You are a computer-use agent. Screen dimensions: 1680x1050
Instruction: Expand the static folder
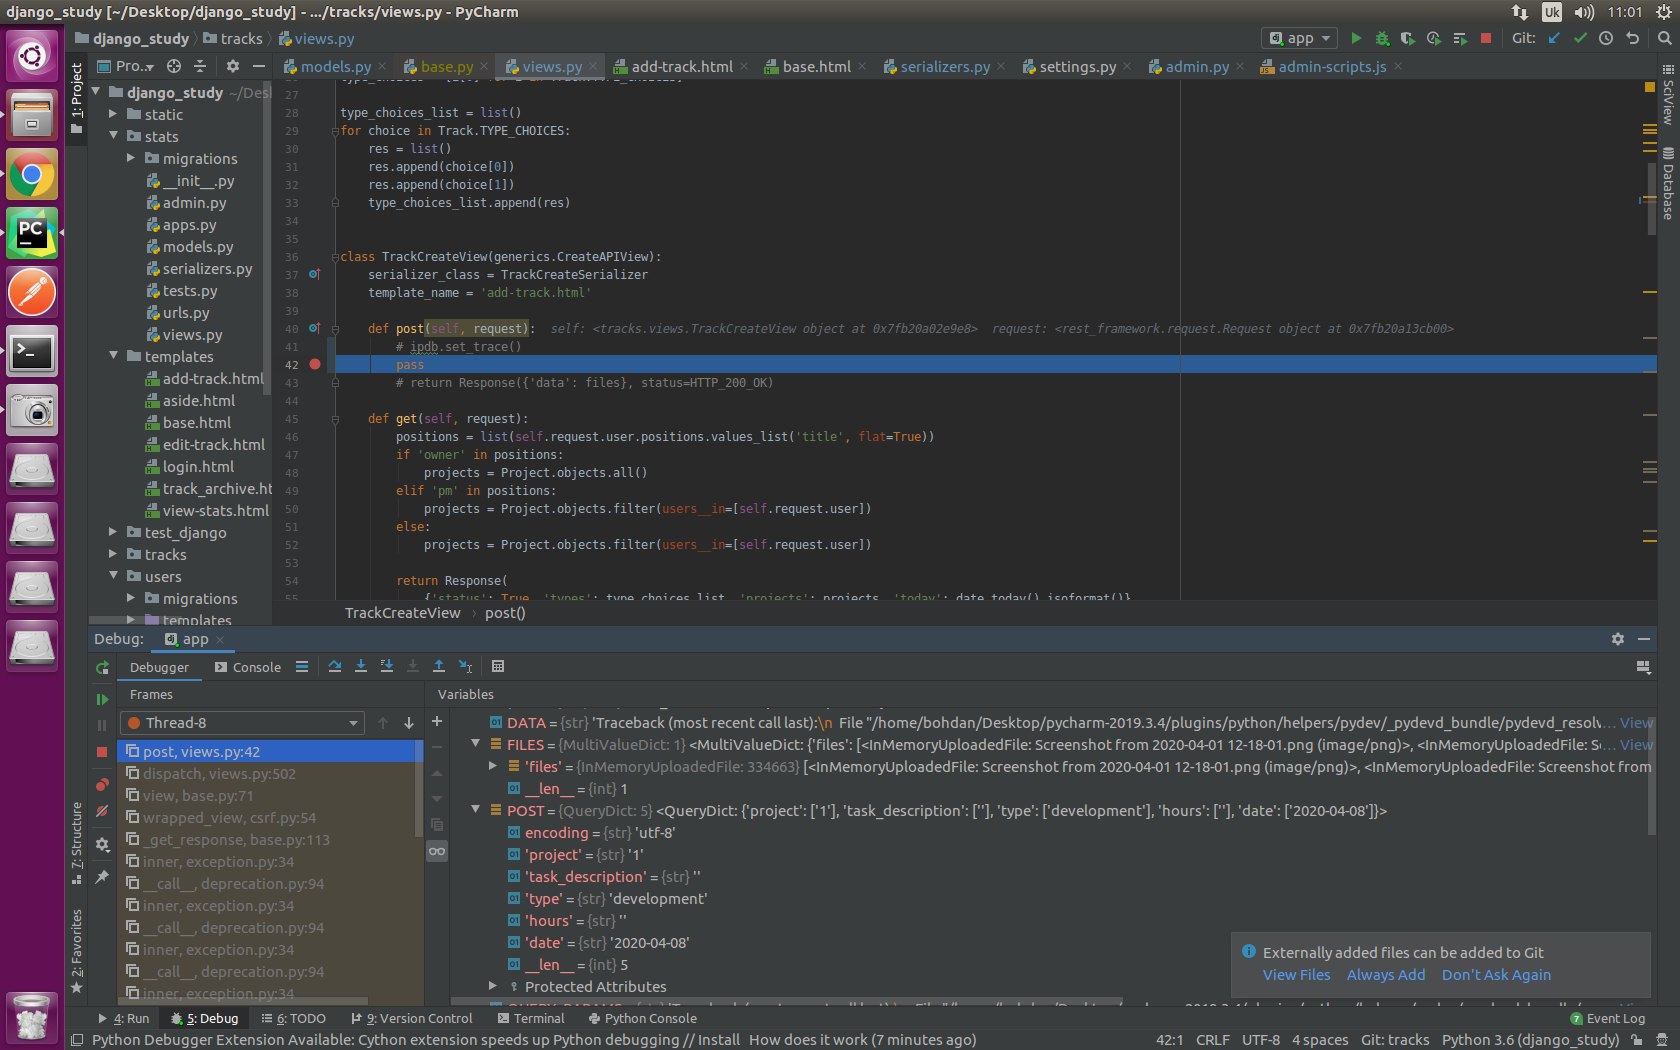(114, 114)
